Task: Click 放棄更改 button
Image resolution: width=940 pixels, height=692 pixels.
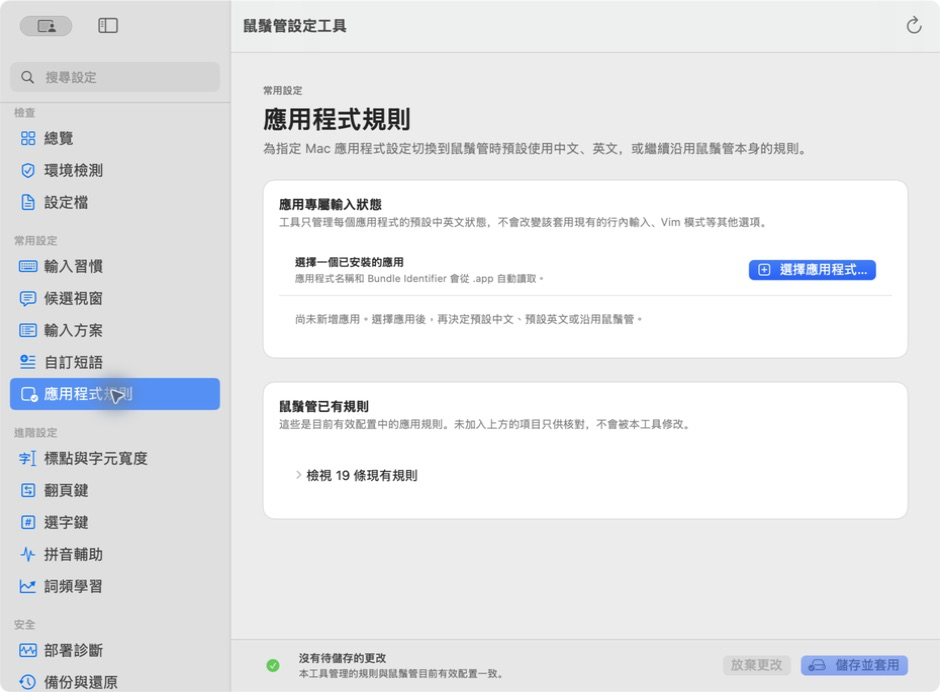Action: click(757, 665)
